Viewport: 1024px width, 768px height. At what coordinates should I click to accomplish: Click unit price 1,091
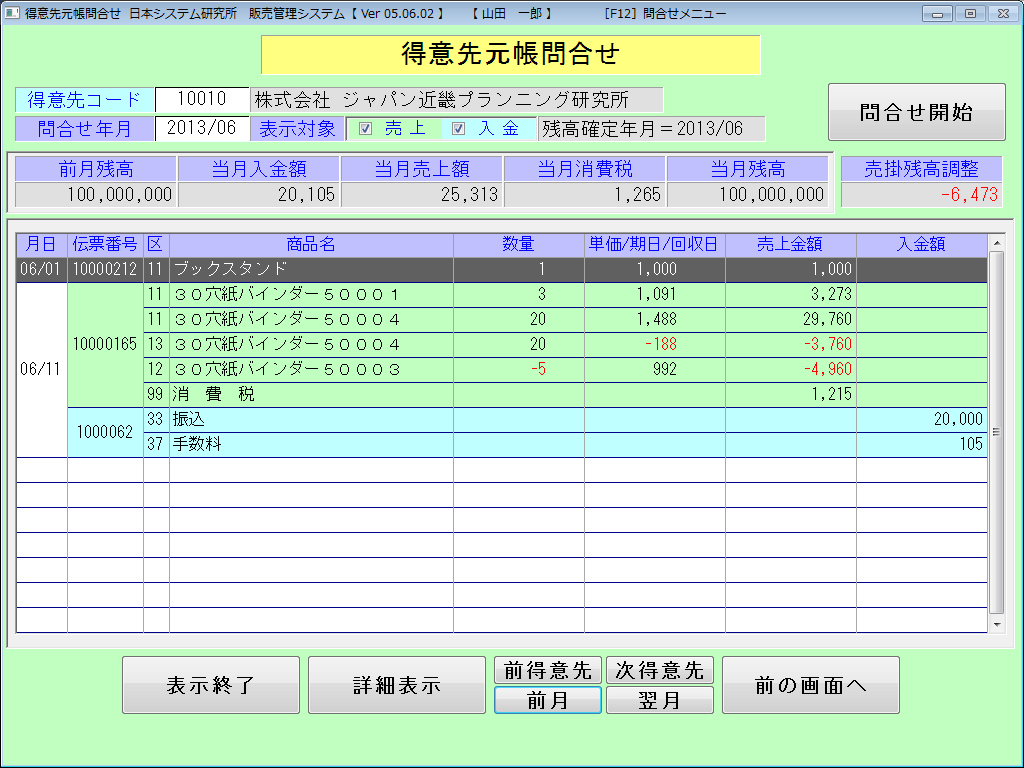pos(657,295)
